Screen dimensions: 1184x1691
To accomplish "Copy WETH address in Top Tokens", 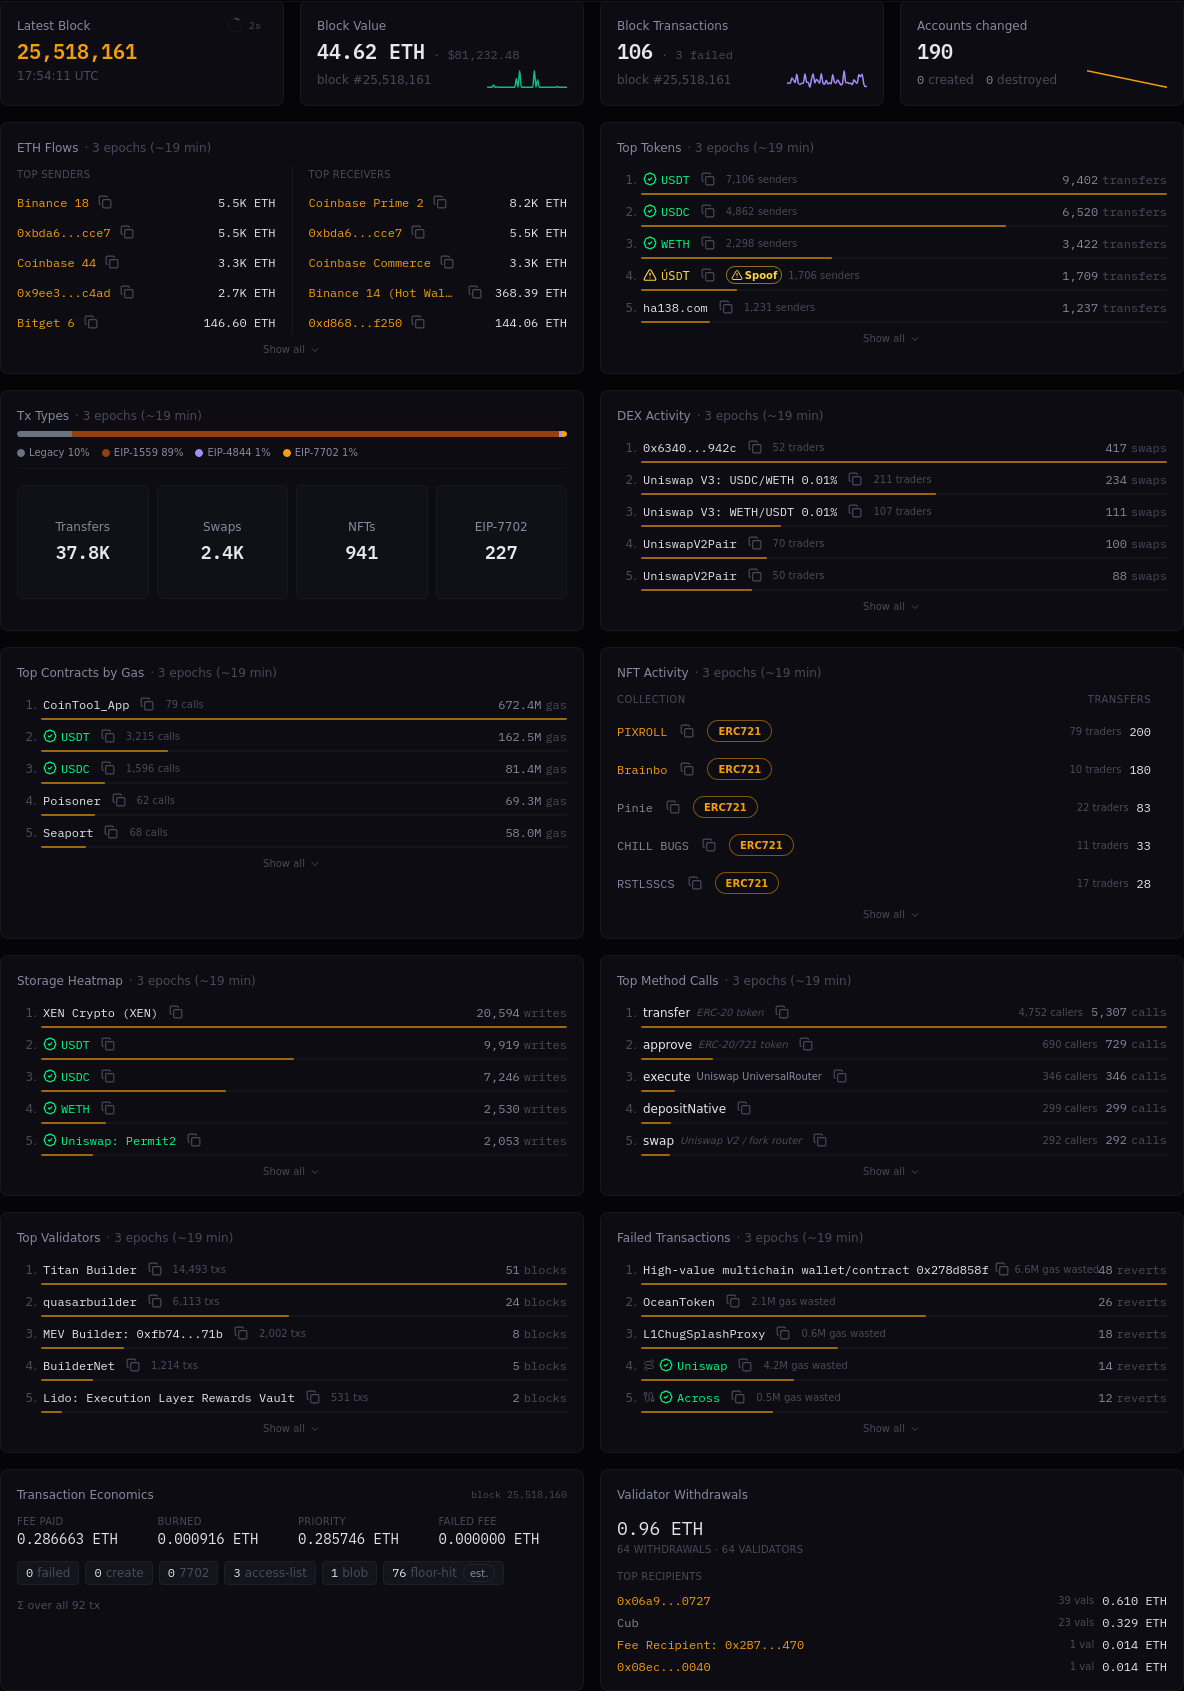I will [x=708, y=243].
